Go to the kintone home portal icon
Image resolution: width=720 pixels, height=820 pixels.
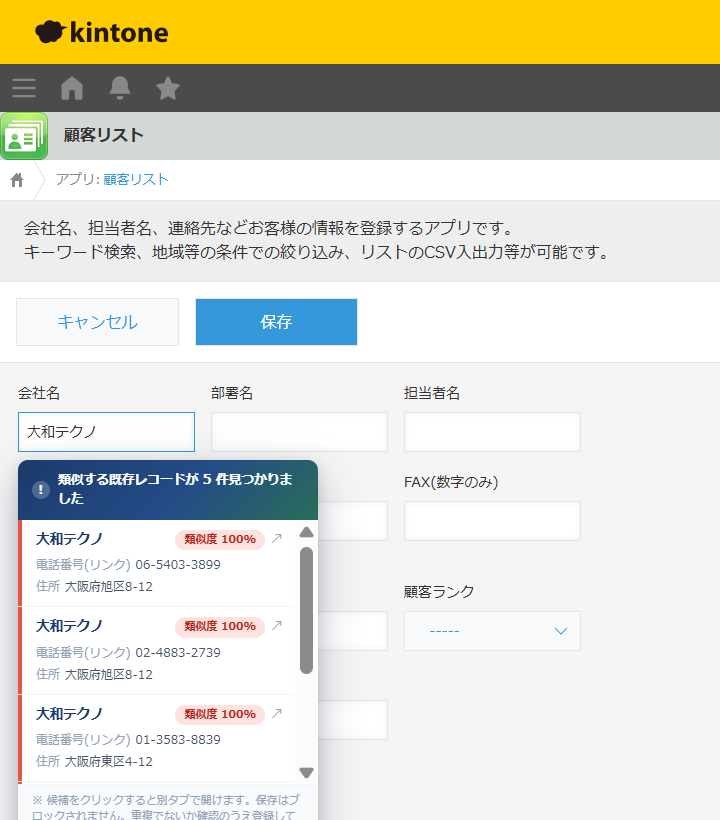tap(72, 88)
